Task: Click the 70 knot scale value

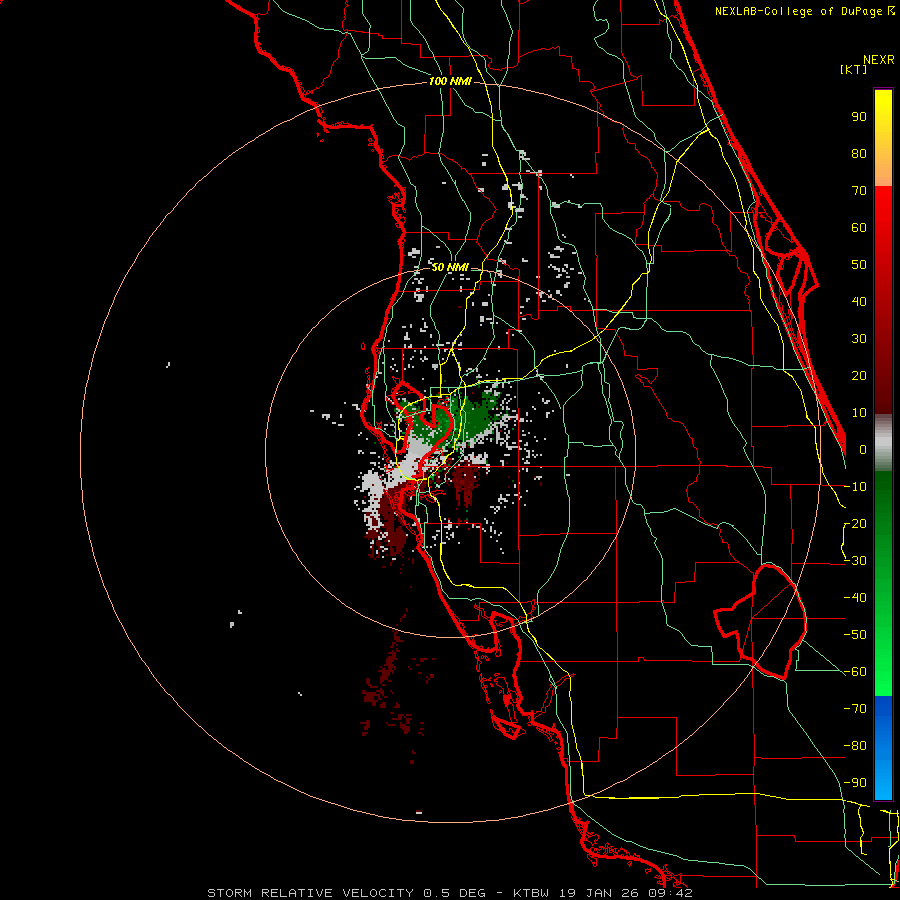Action: pos(859,191)
